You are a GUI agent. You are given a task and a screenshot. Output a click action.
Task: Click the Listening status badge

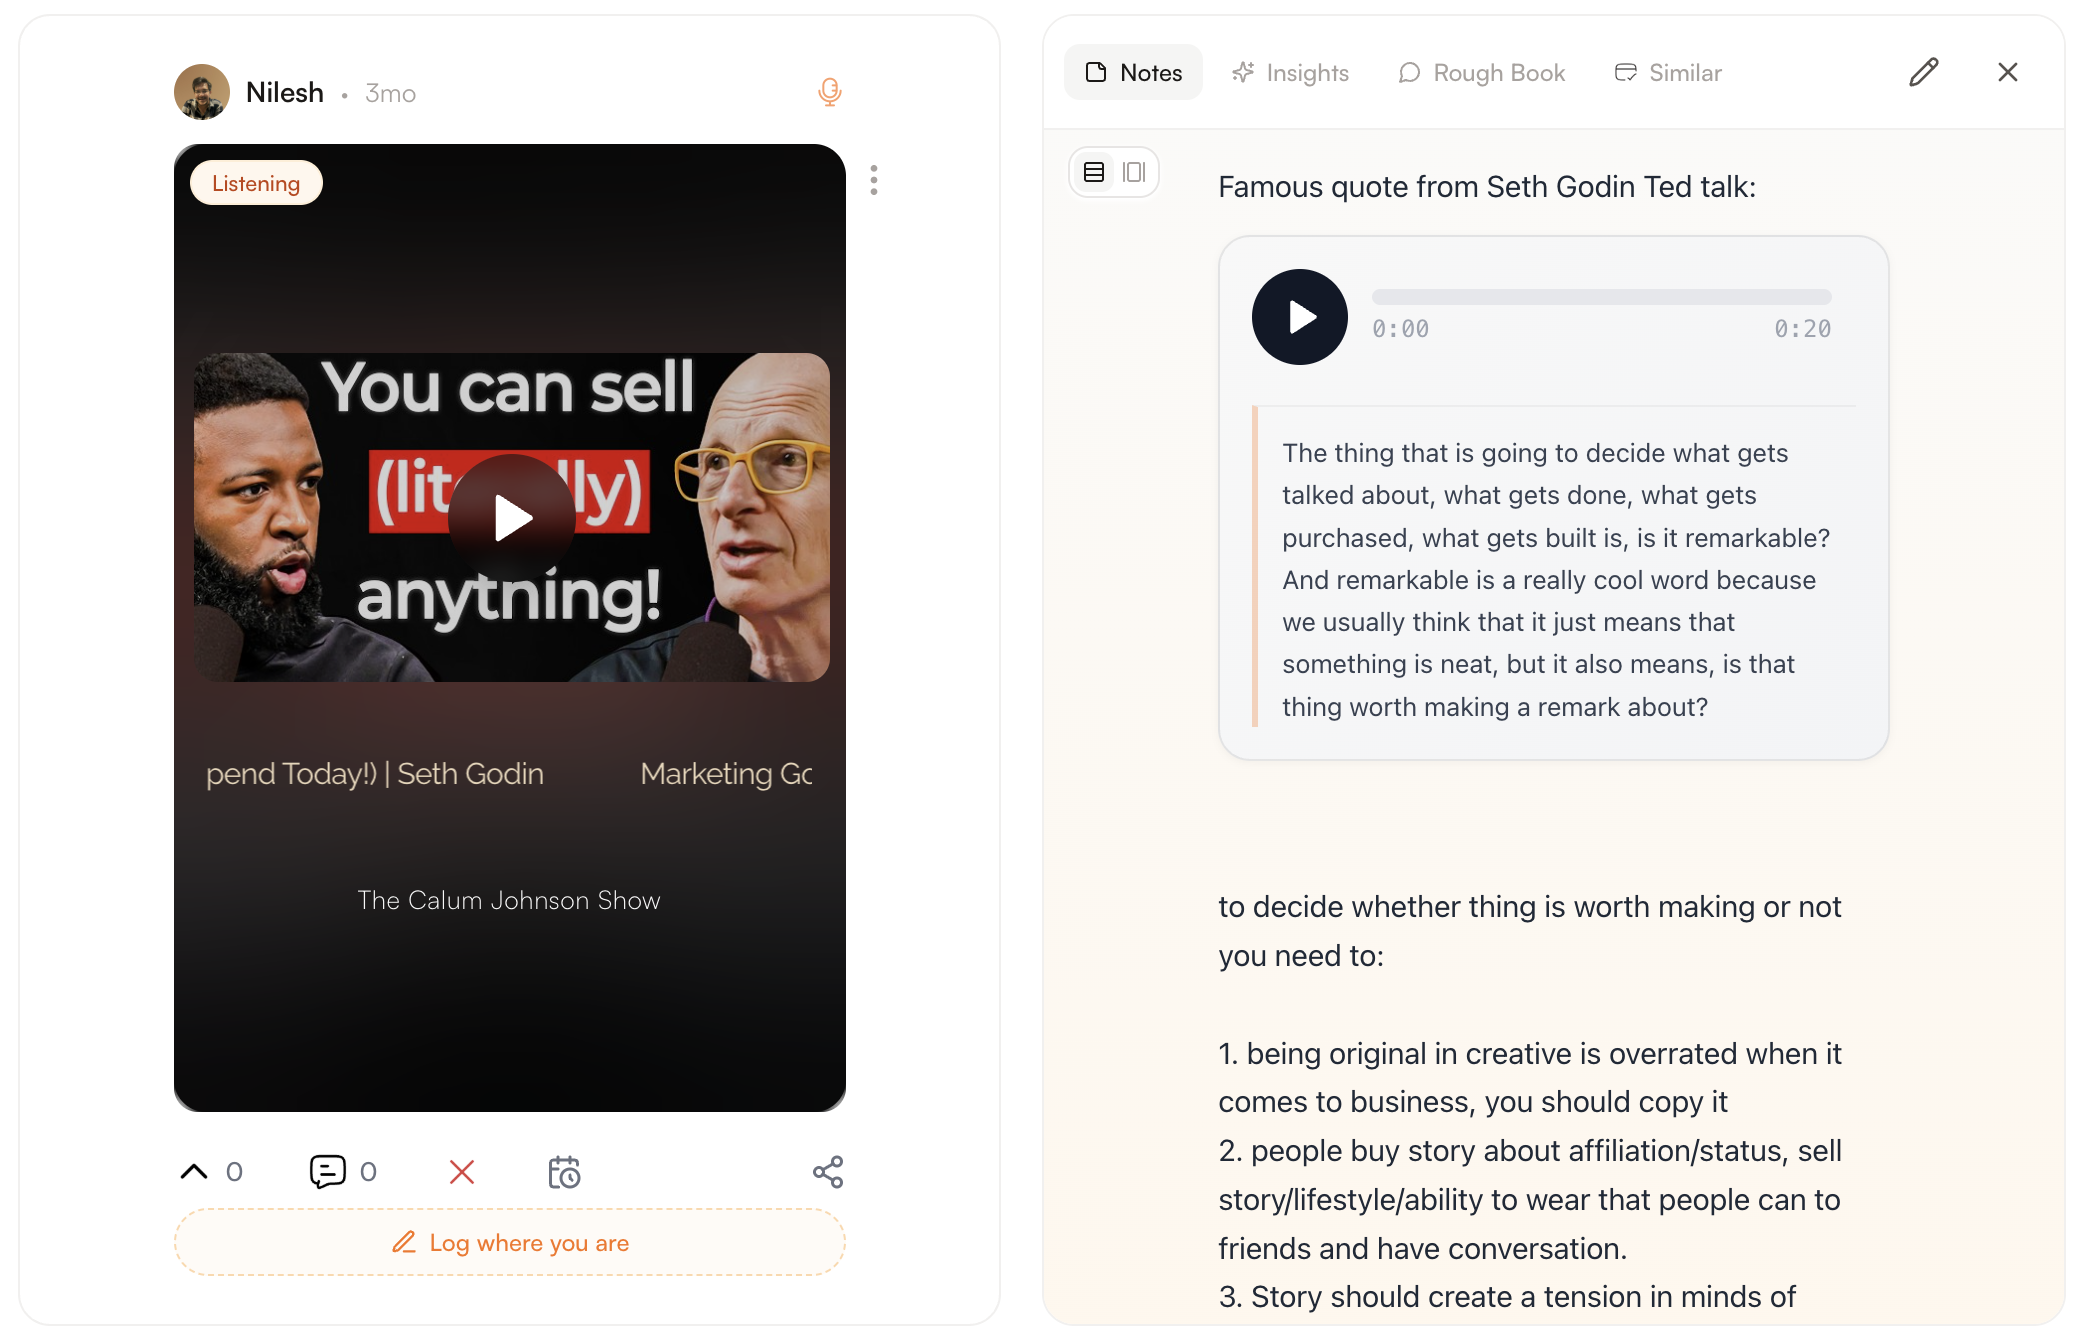pyautogui.click(x=256, y=183)
